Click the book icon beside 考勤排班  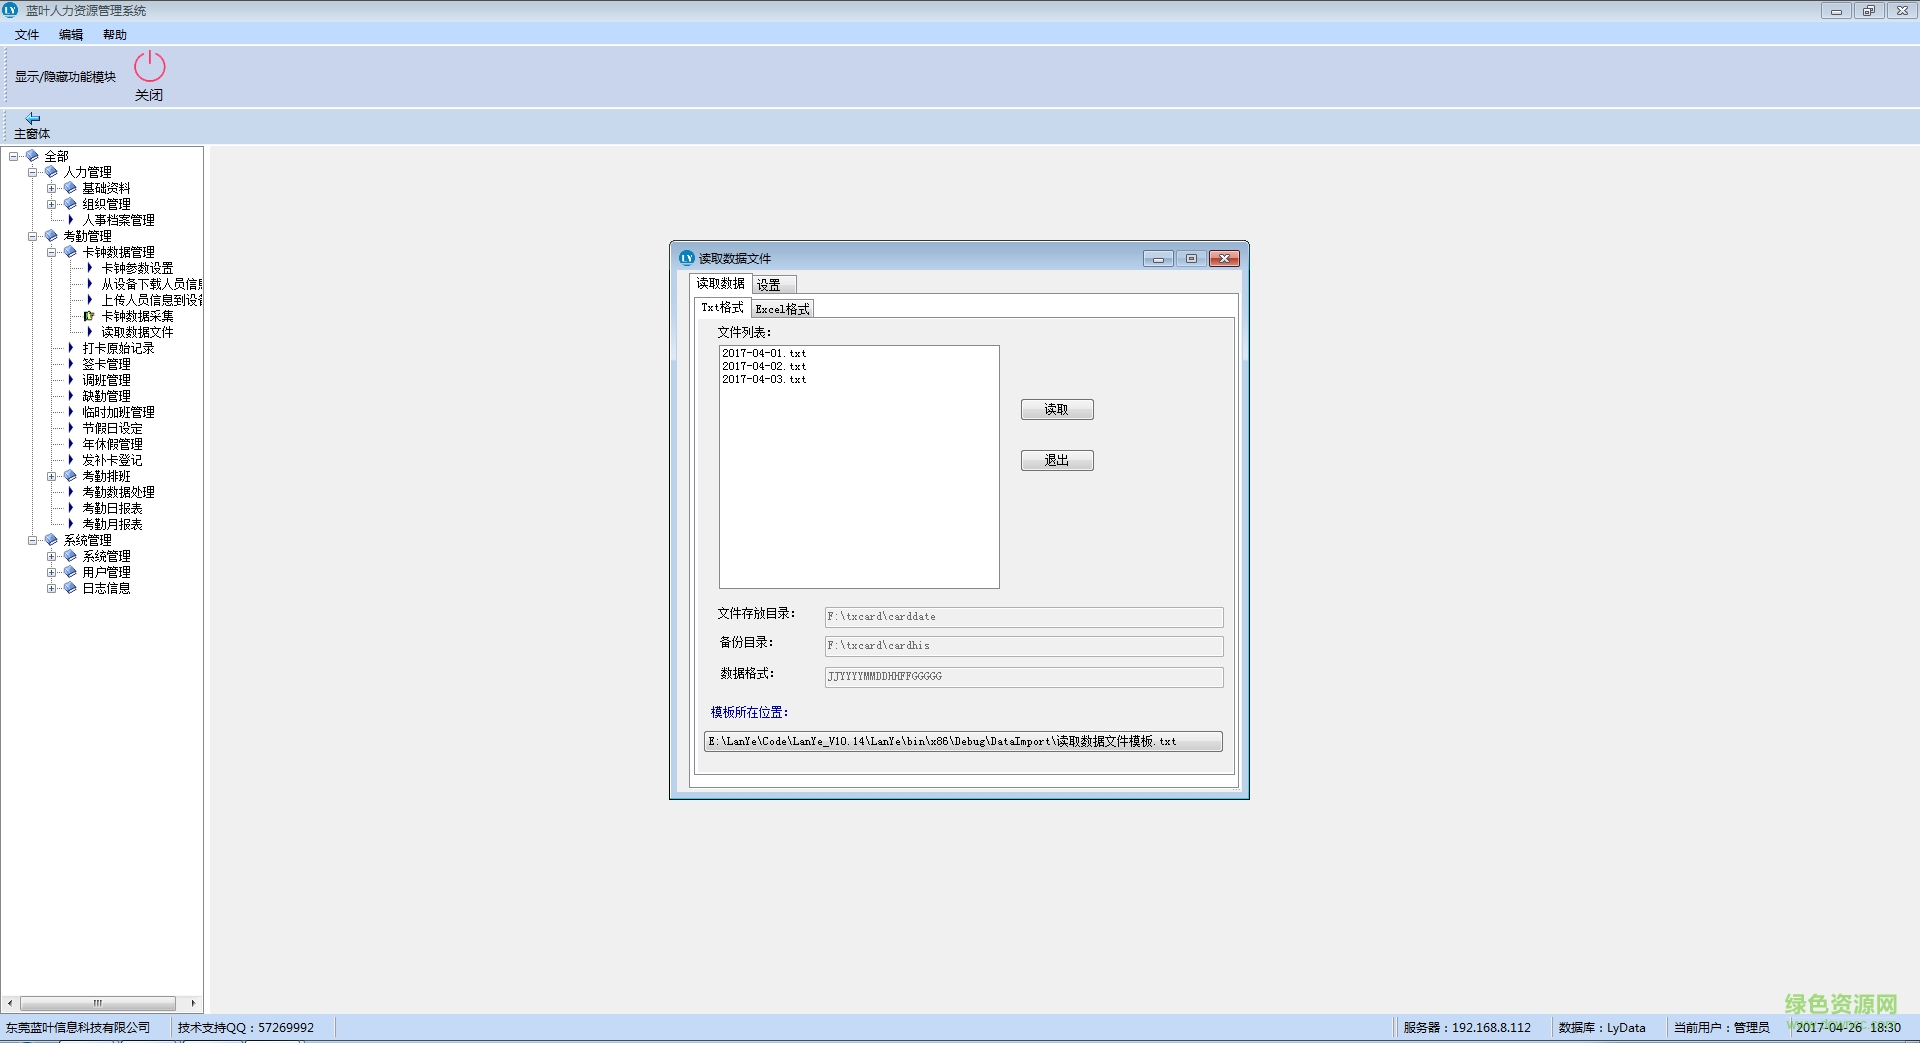point(70,476)
